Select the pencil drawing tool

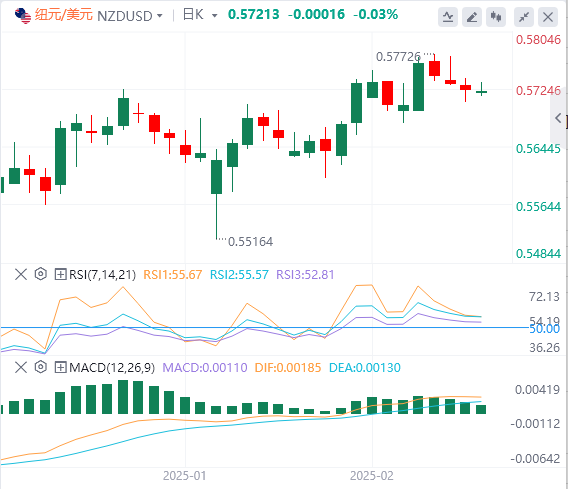tap(472, 17)
